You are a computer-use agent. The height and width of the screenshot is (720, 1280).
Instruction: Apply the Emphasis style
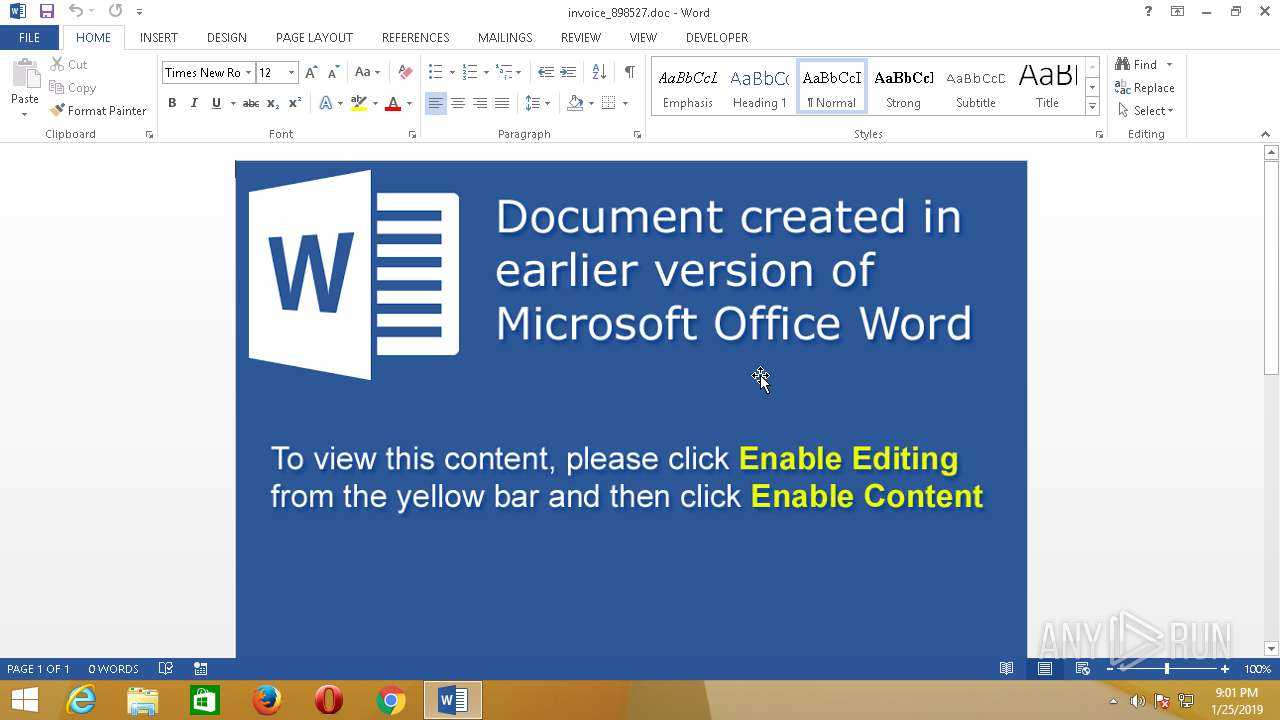point(688,87)
